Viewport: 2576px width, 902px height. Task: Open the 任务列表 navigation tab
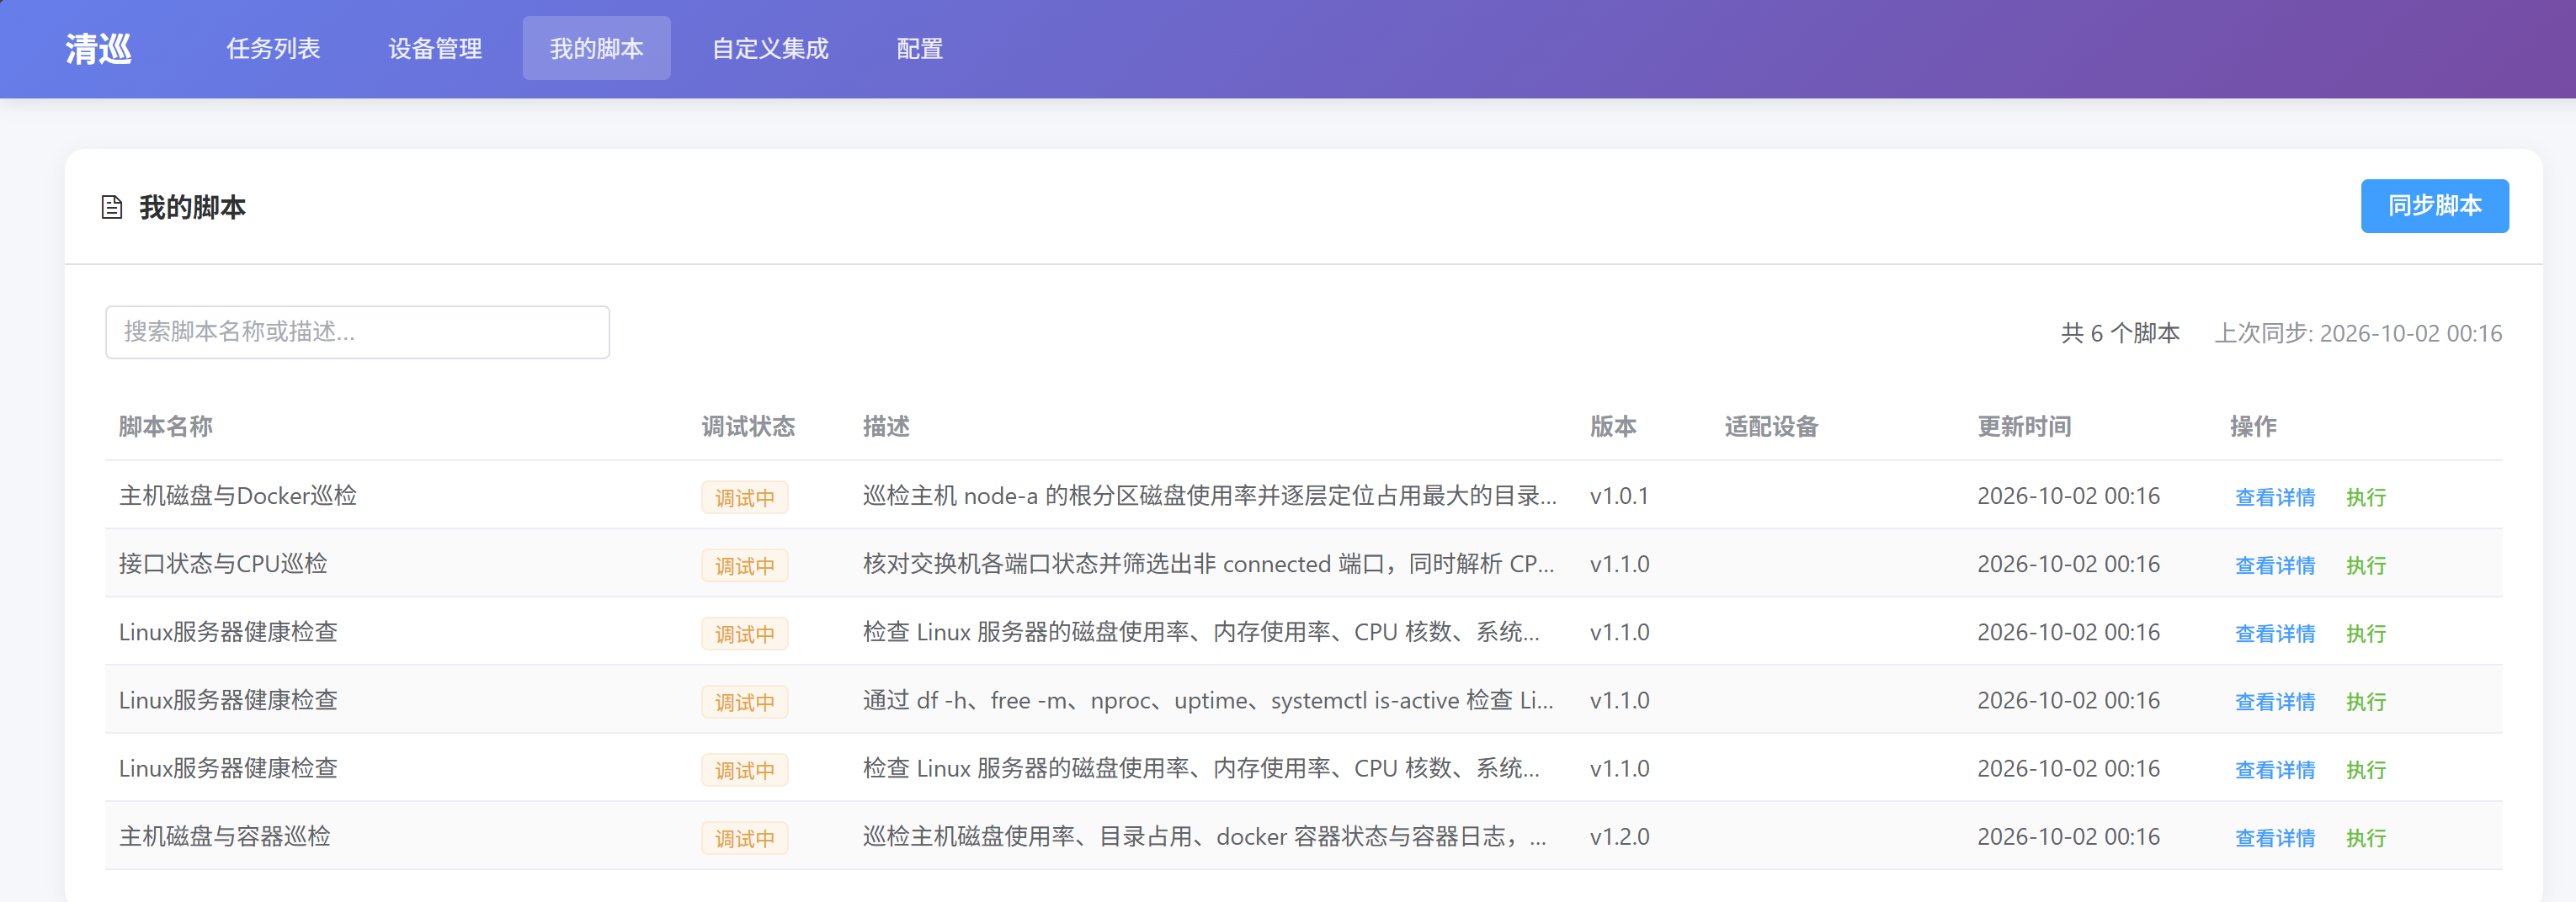(273, 49)
